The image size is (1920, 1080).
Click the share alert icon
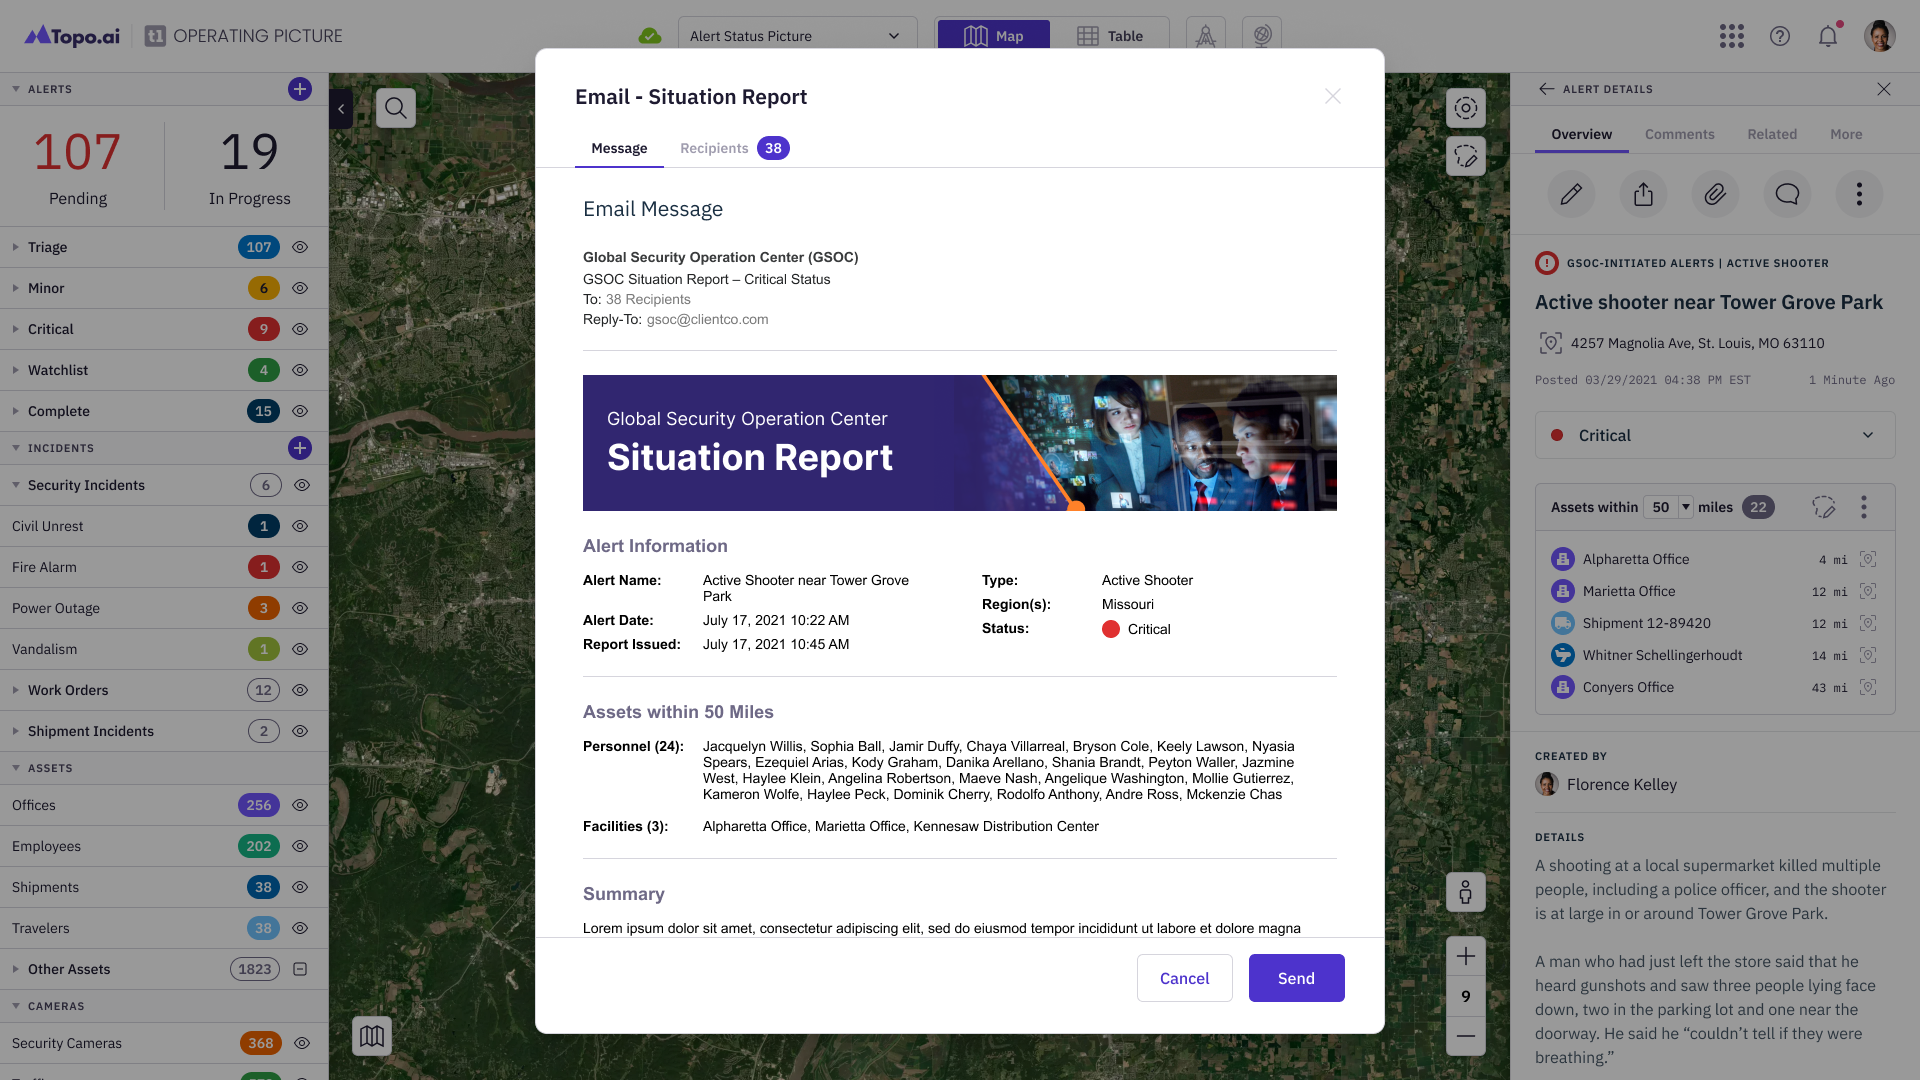(1643, 194)
